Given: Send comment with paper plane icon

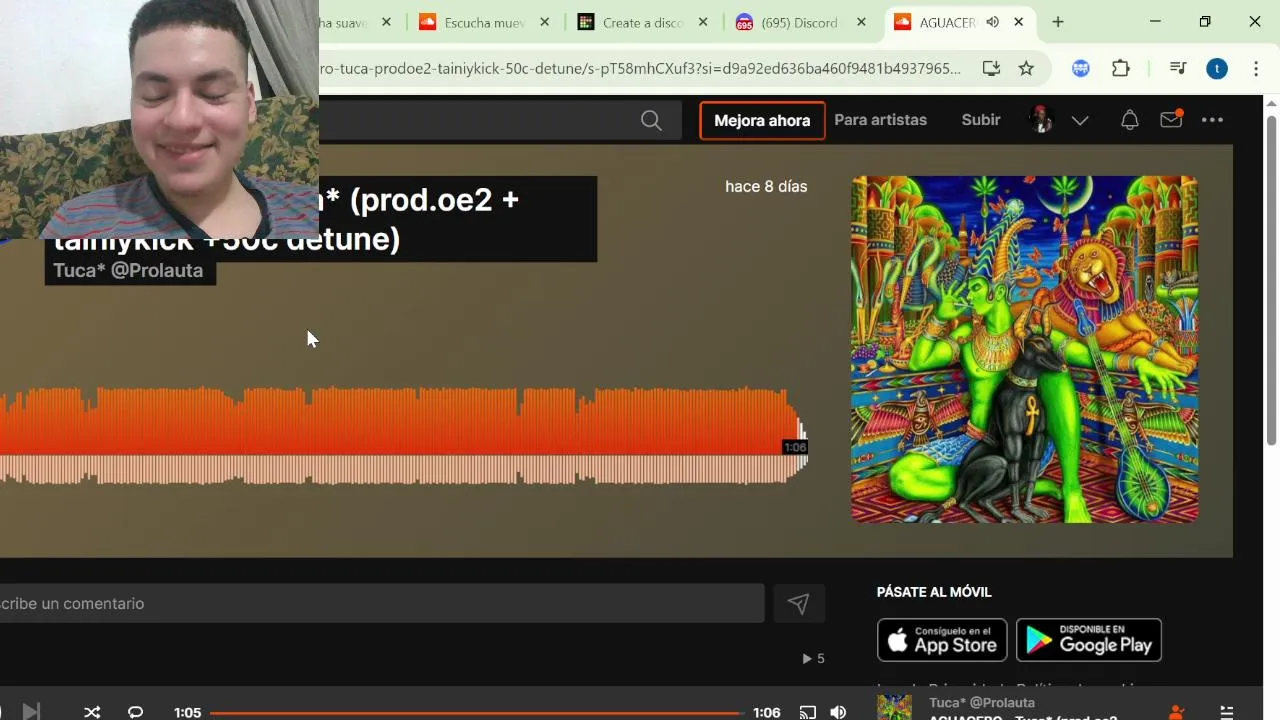Looking at the screenshot, I should (x=798, y=603).
